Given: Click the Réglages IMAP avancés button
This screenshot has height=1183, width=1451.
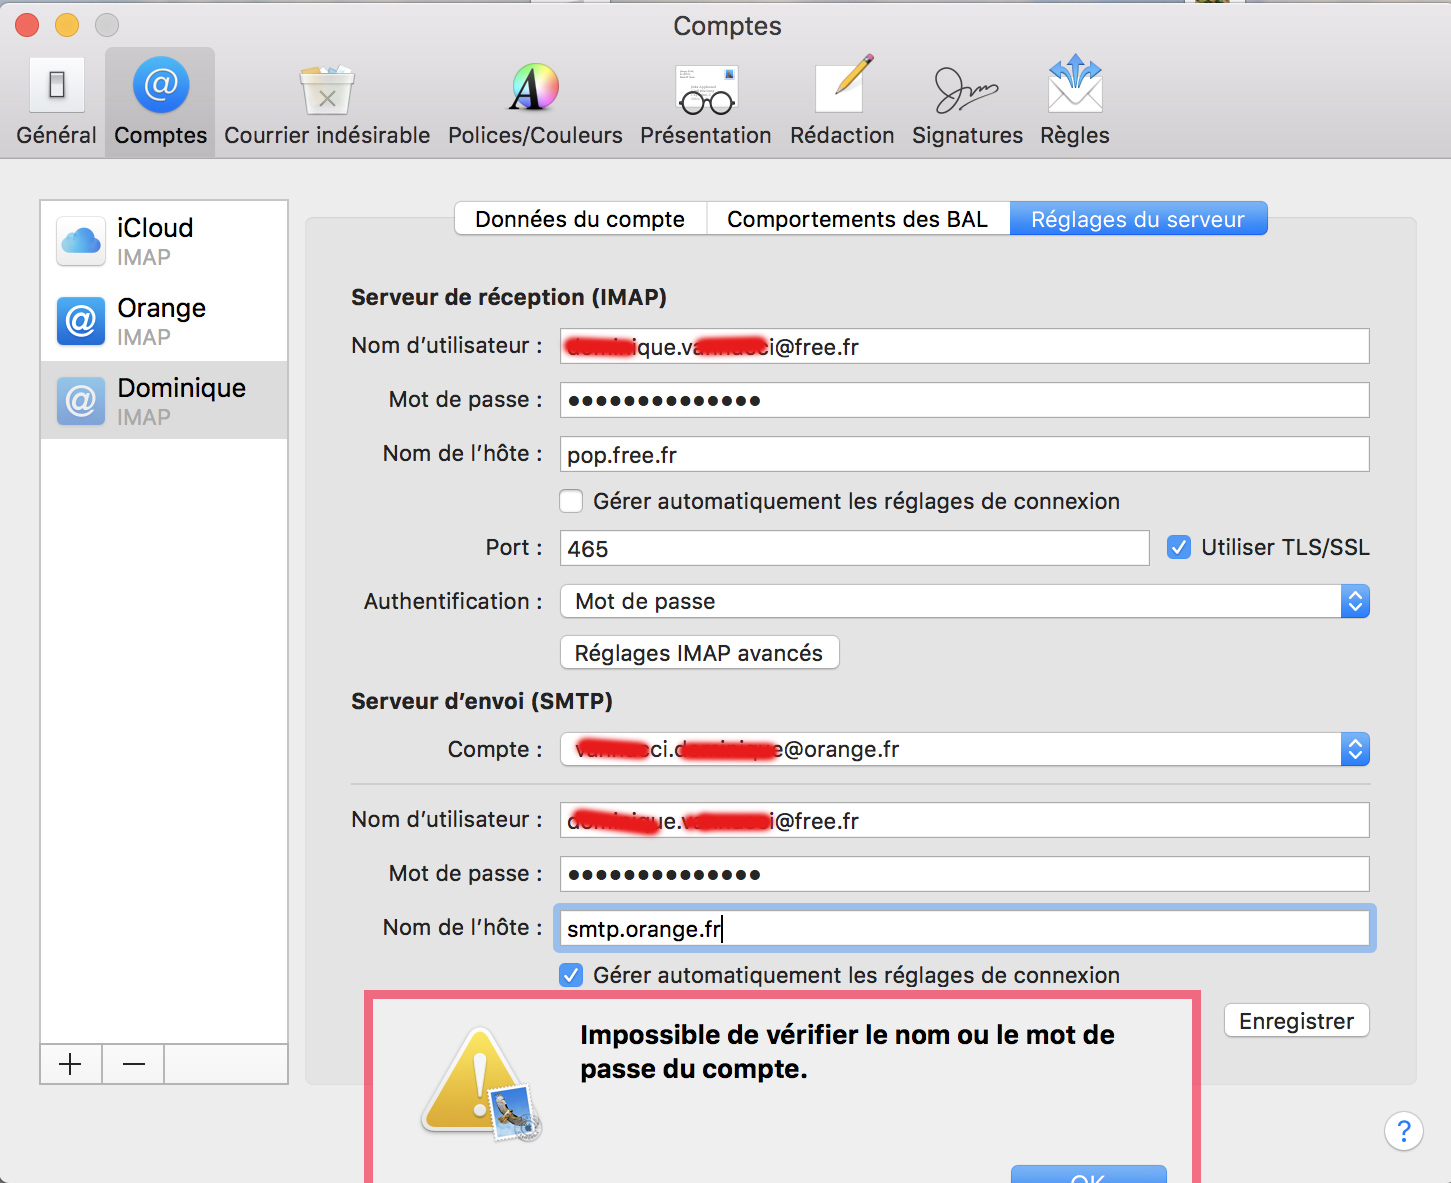Looking at the screenshot, I should [699, 653].
